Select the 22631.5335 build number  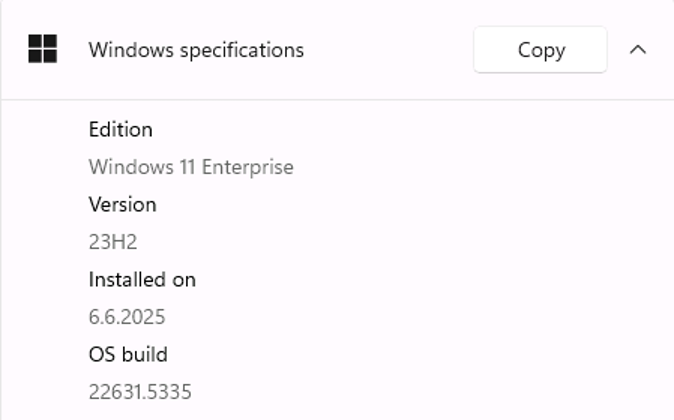click(140, 392)
